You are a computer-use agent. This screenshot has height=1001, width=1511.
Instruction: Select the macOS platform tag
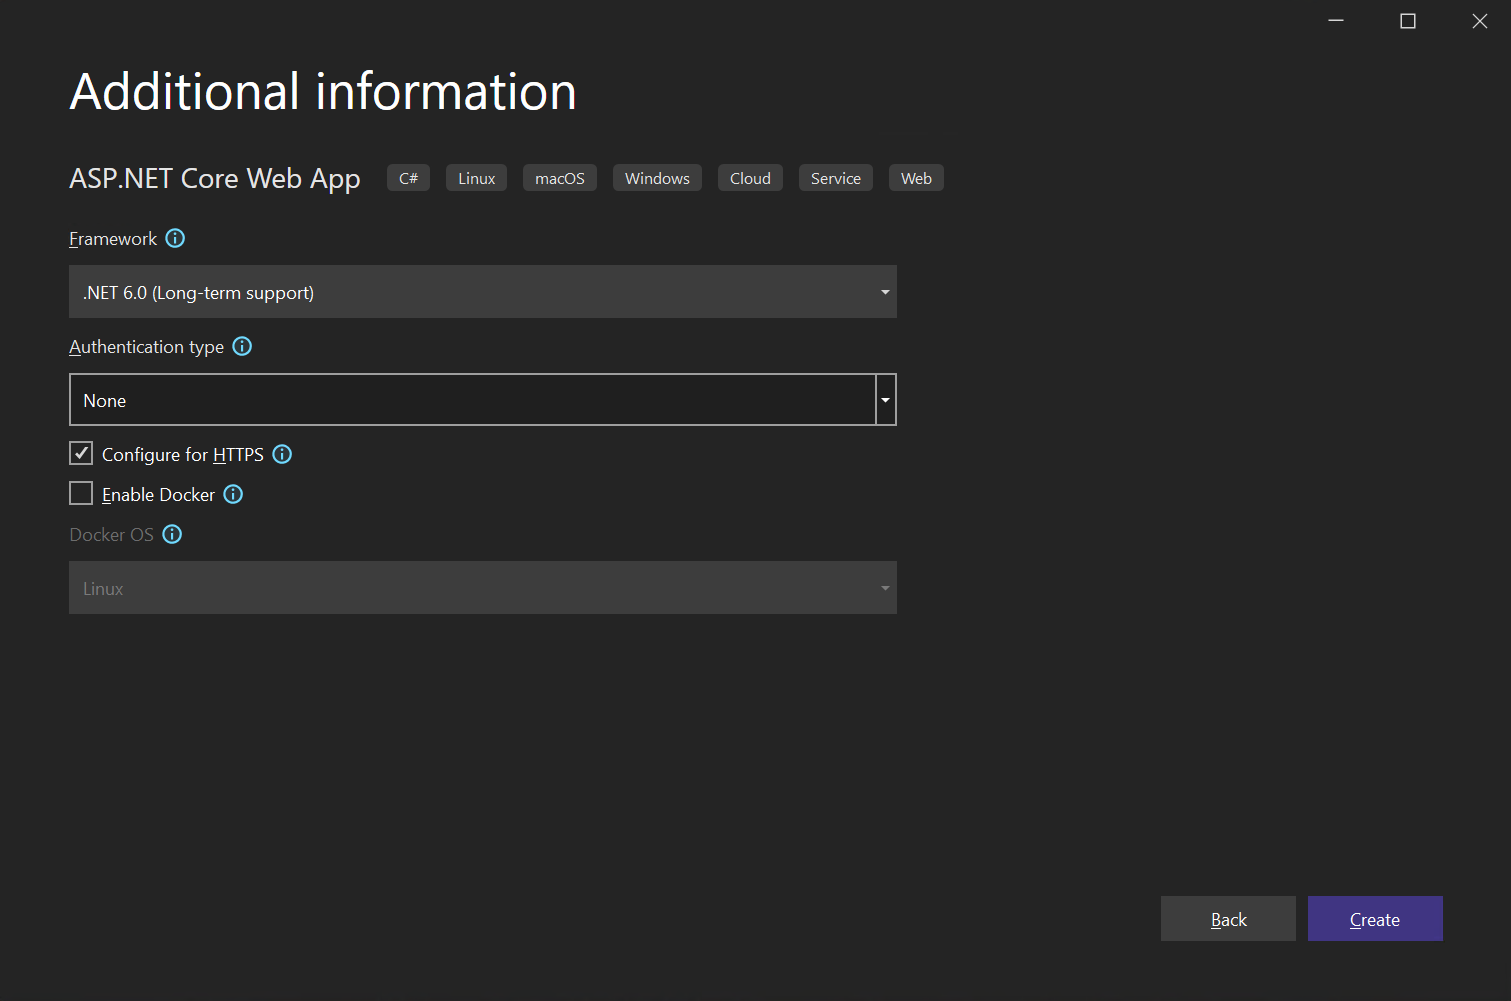tap(559, 177)
